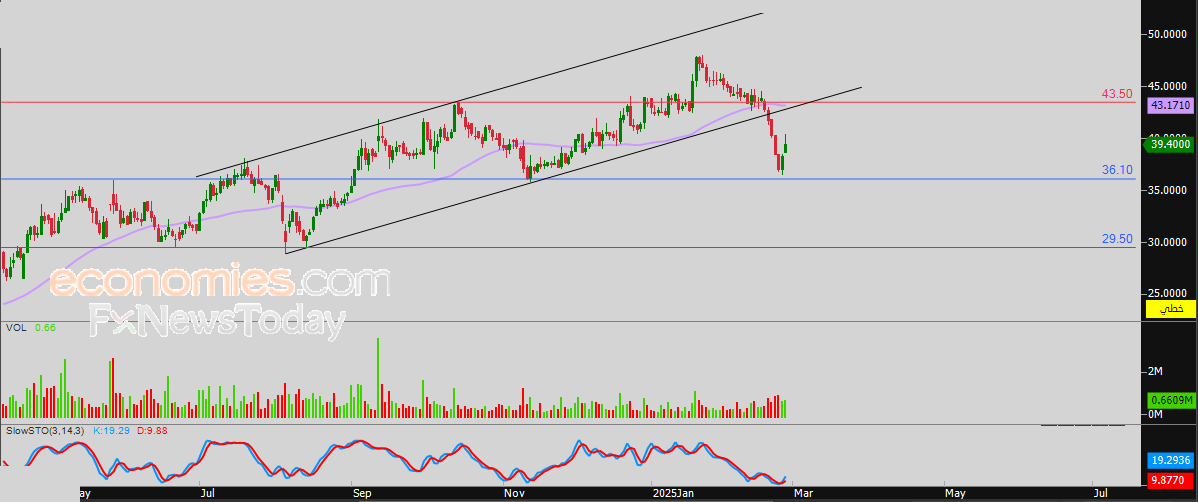
Task: Click the green 39.4000 current price tag
Action: tap(1169, 144)
